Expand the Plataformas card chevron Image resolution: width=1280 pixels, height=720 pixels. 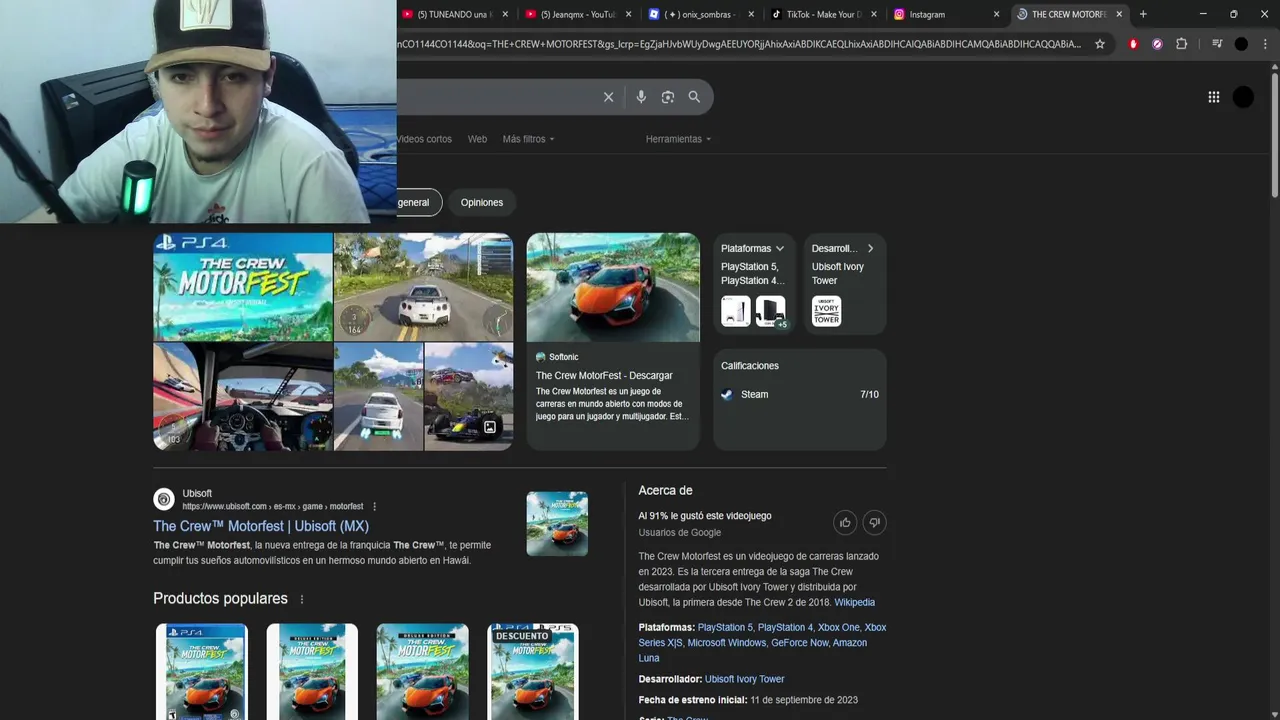pyautogui.click(x=779, y=248)
